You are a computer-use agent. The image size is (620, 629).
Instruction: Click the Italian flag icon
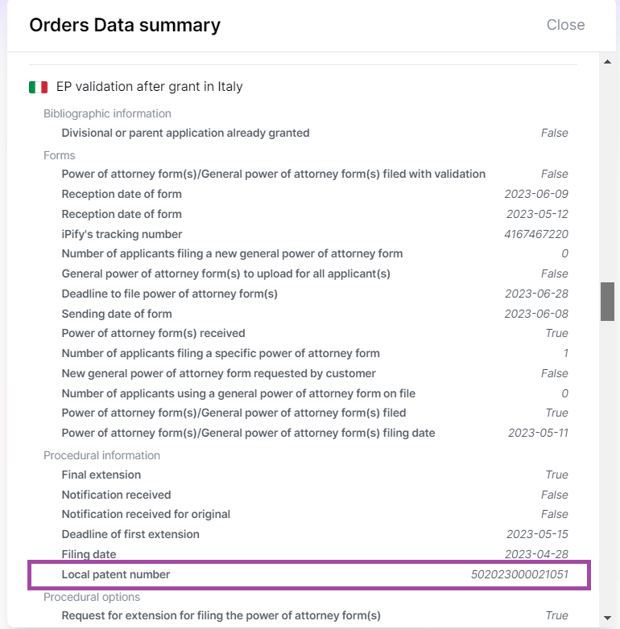[38, 87]
